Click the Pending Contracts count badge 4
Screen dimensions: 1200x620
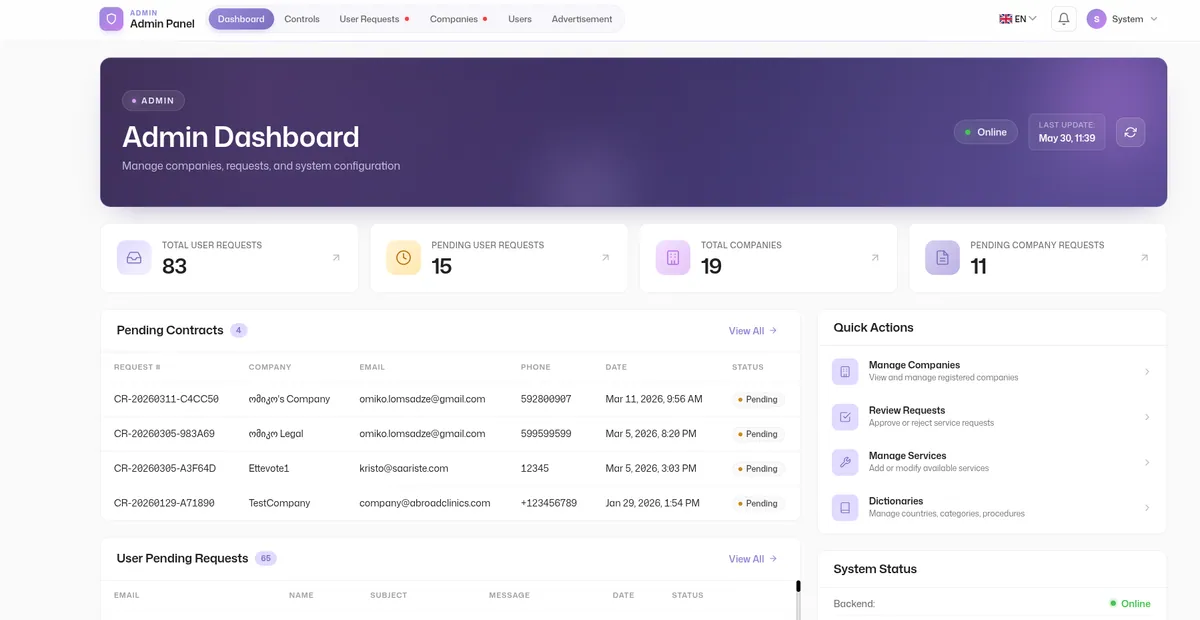[x=238, y=330]
